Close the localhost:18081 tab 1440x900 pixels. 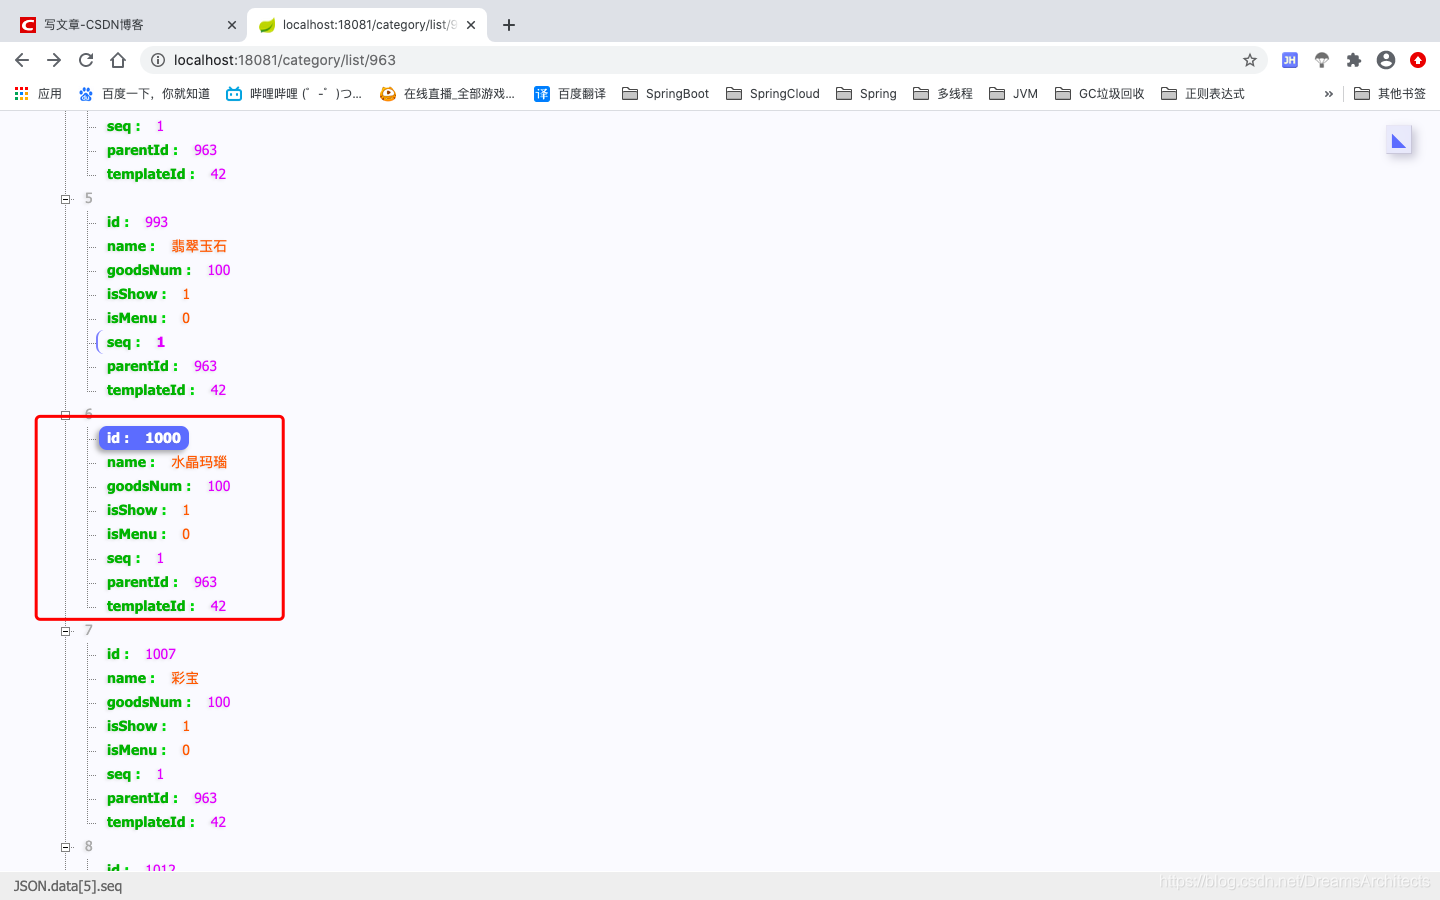pyautogui.click(x=471, y=25)
